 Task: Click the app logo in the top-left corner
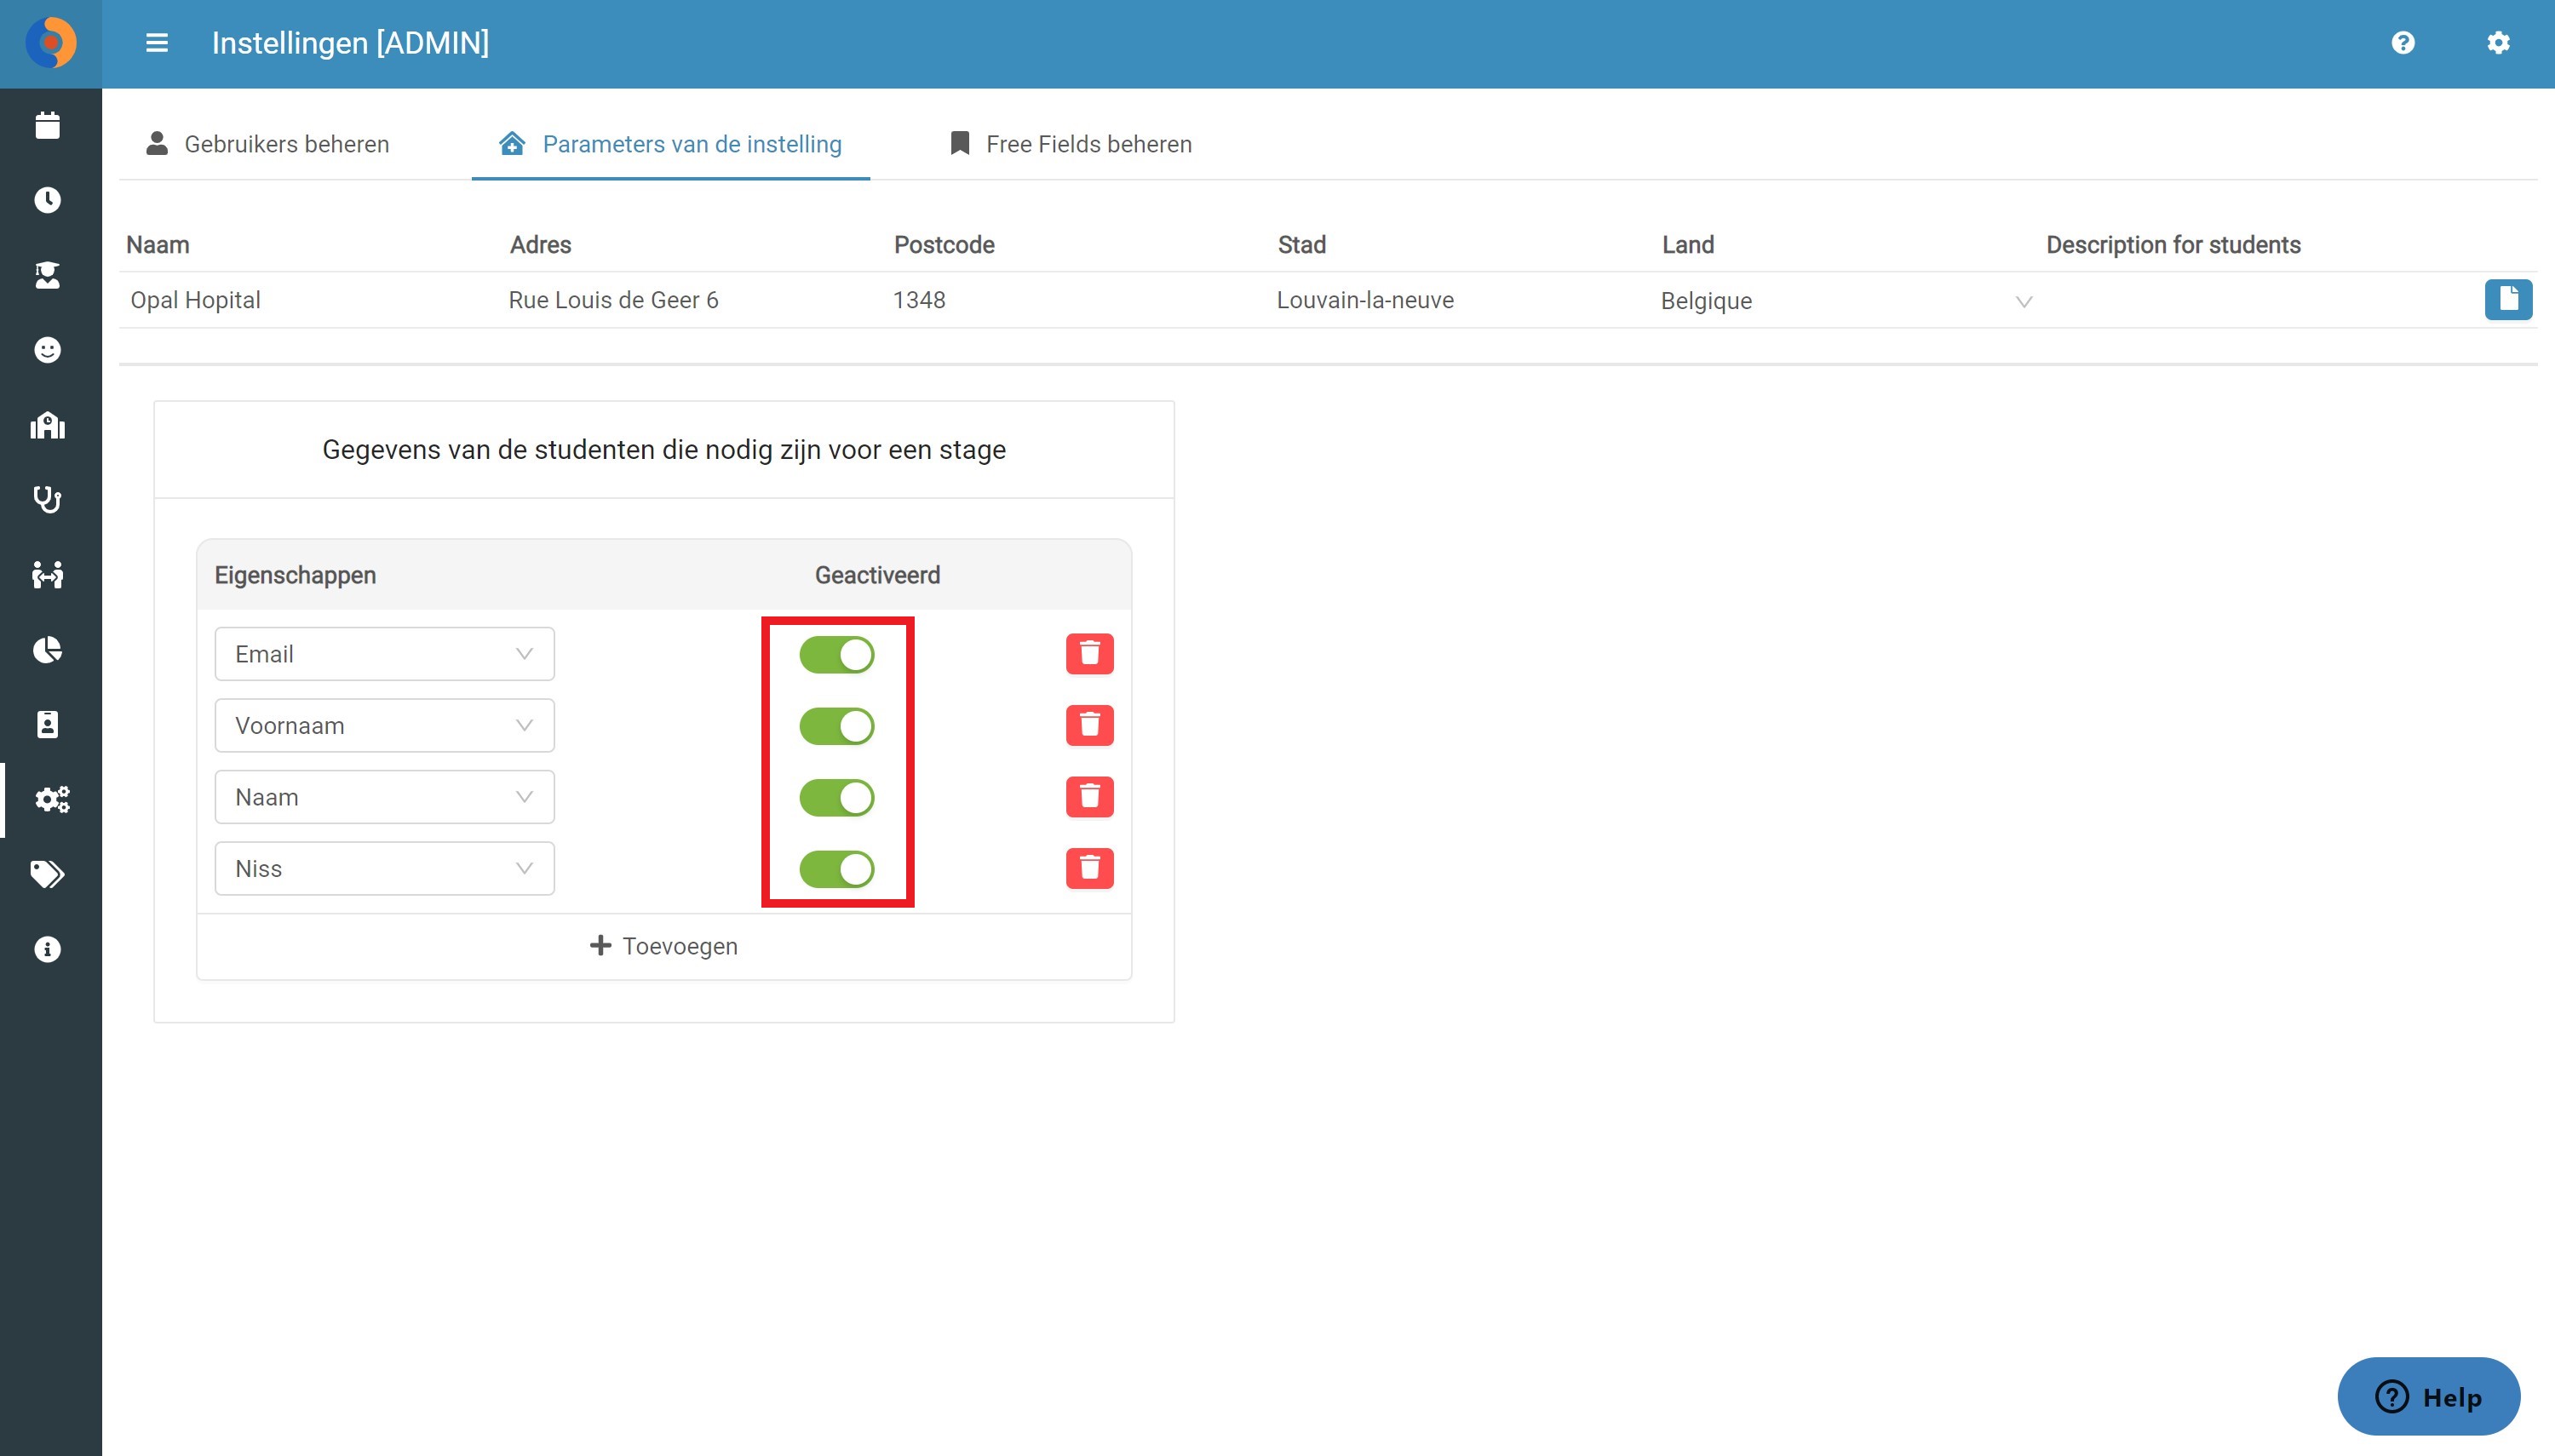pyautogui.click(x=50, y=43)
